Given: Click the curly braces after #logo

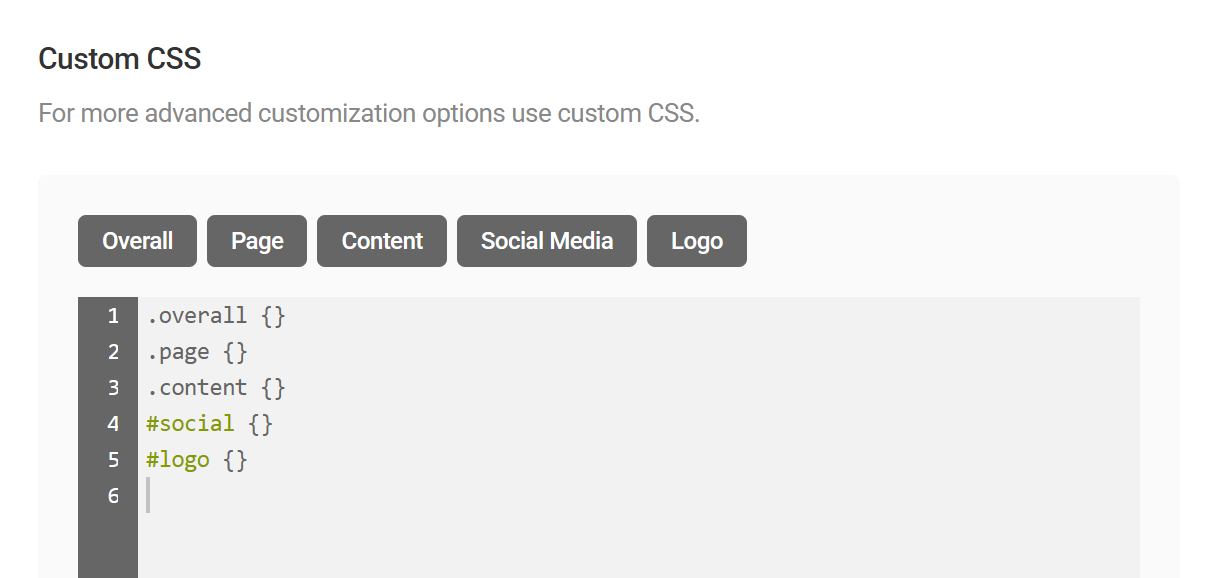Looking at the screenshot, I should tap(236, 459).
